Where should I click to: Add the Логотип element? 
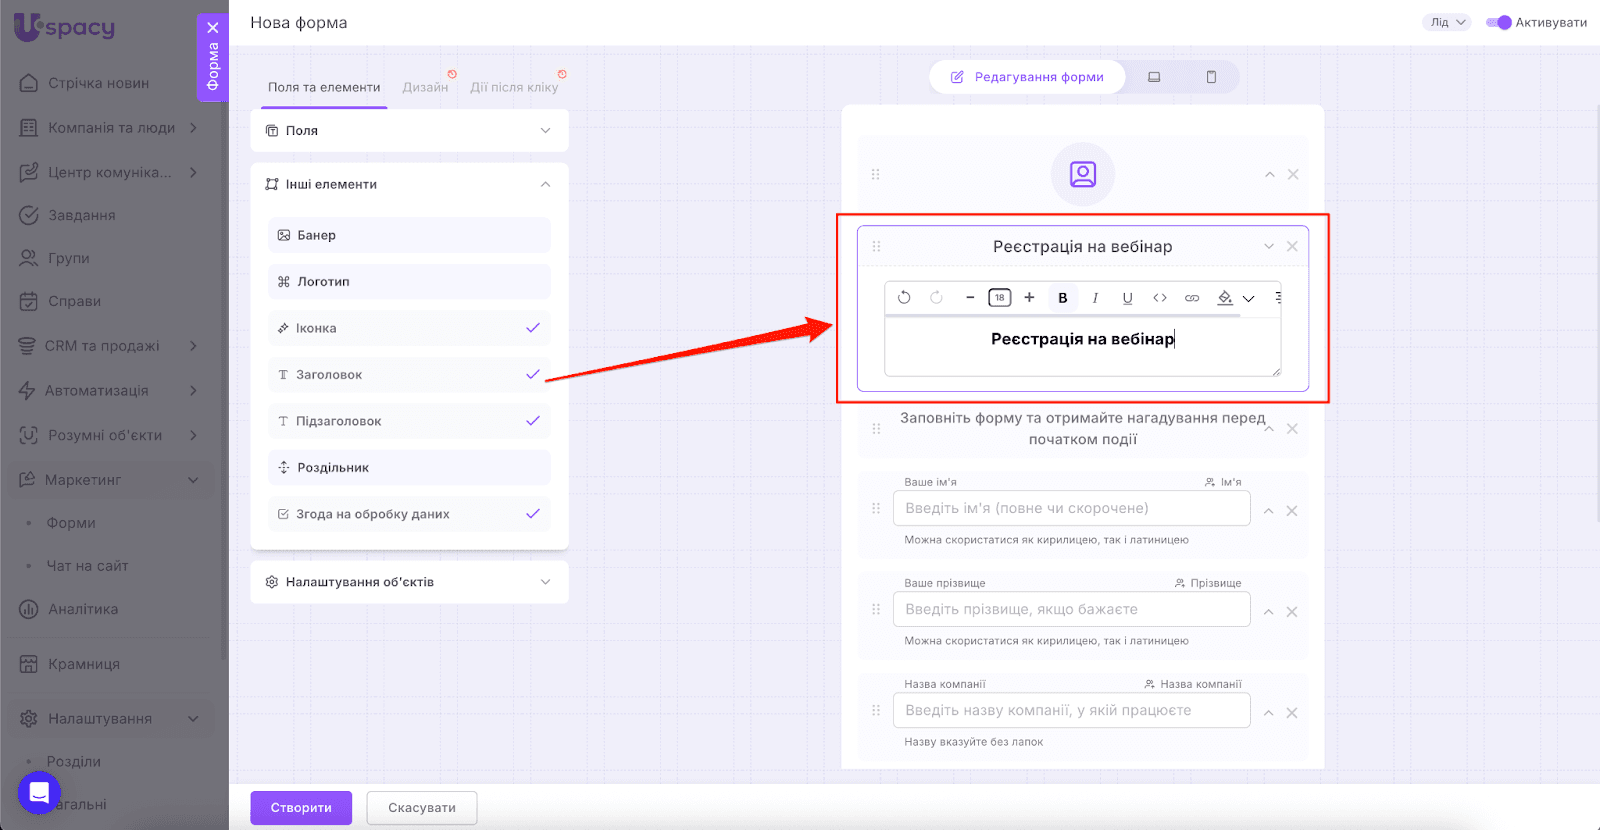pyautogui.click(x=410, y=282)
